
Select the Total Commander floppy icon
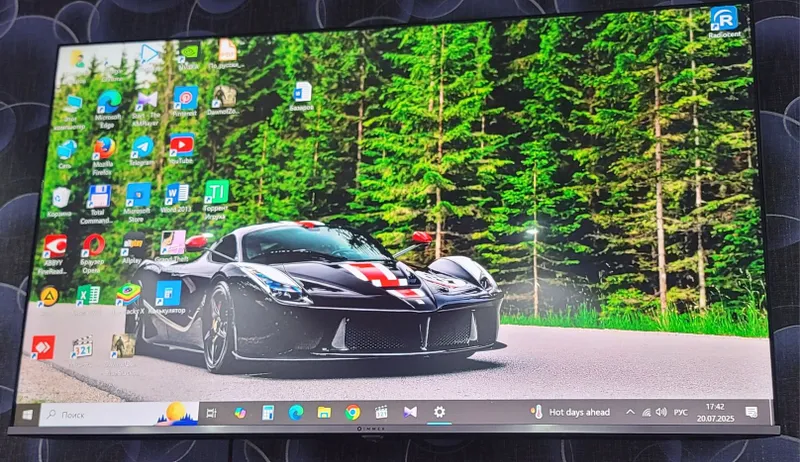tap(98, 196)
